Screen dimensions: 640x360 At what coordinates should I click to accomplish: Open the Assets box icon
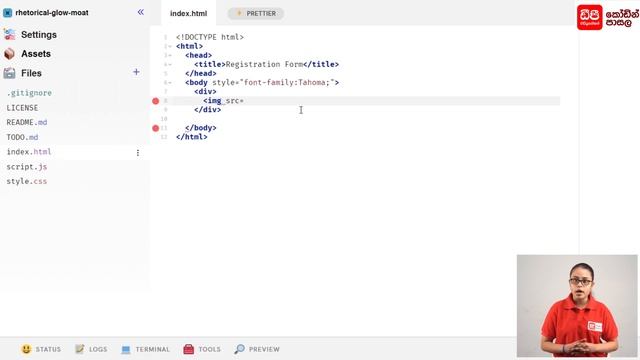tap(9, 53)
